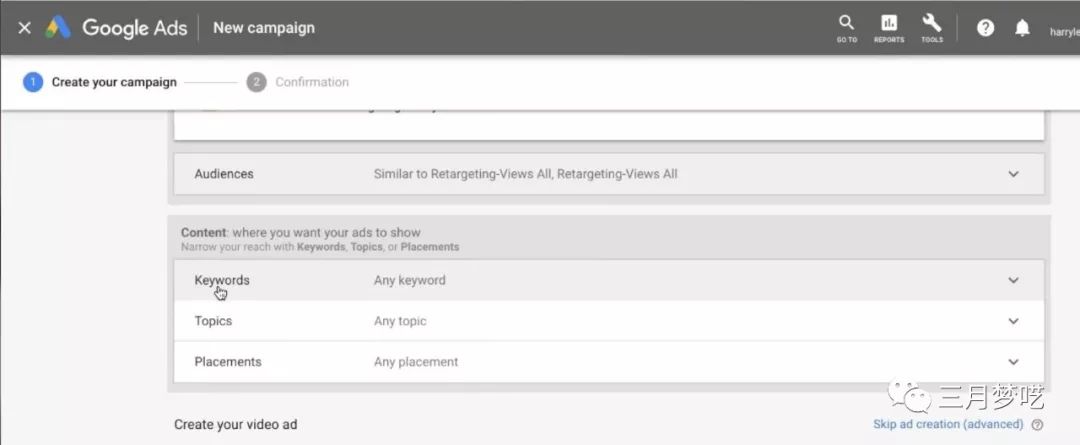Image resolution: width=1080 pixels, height=445 pixels.
Task: Go to step 1 Create your campaign
Action: pos(100,82)
